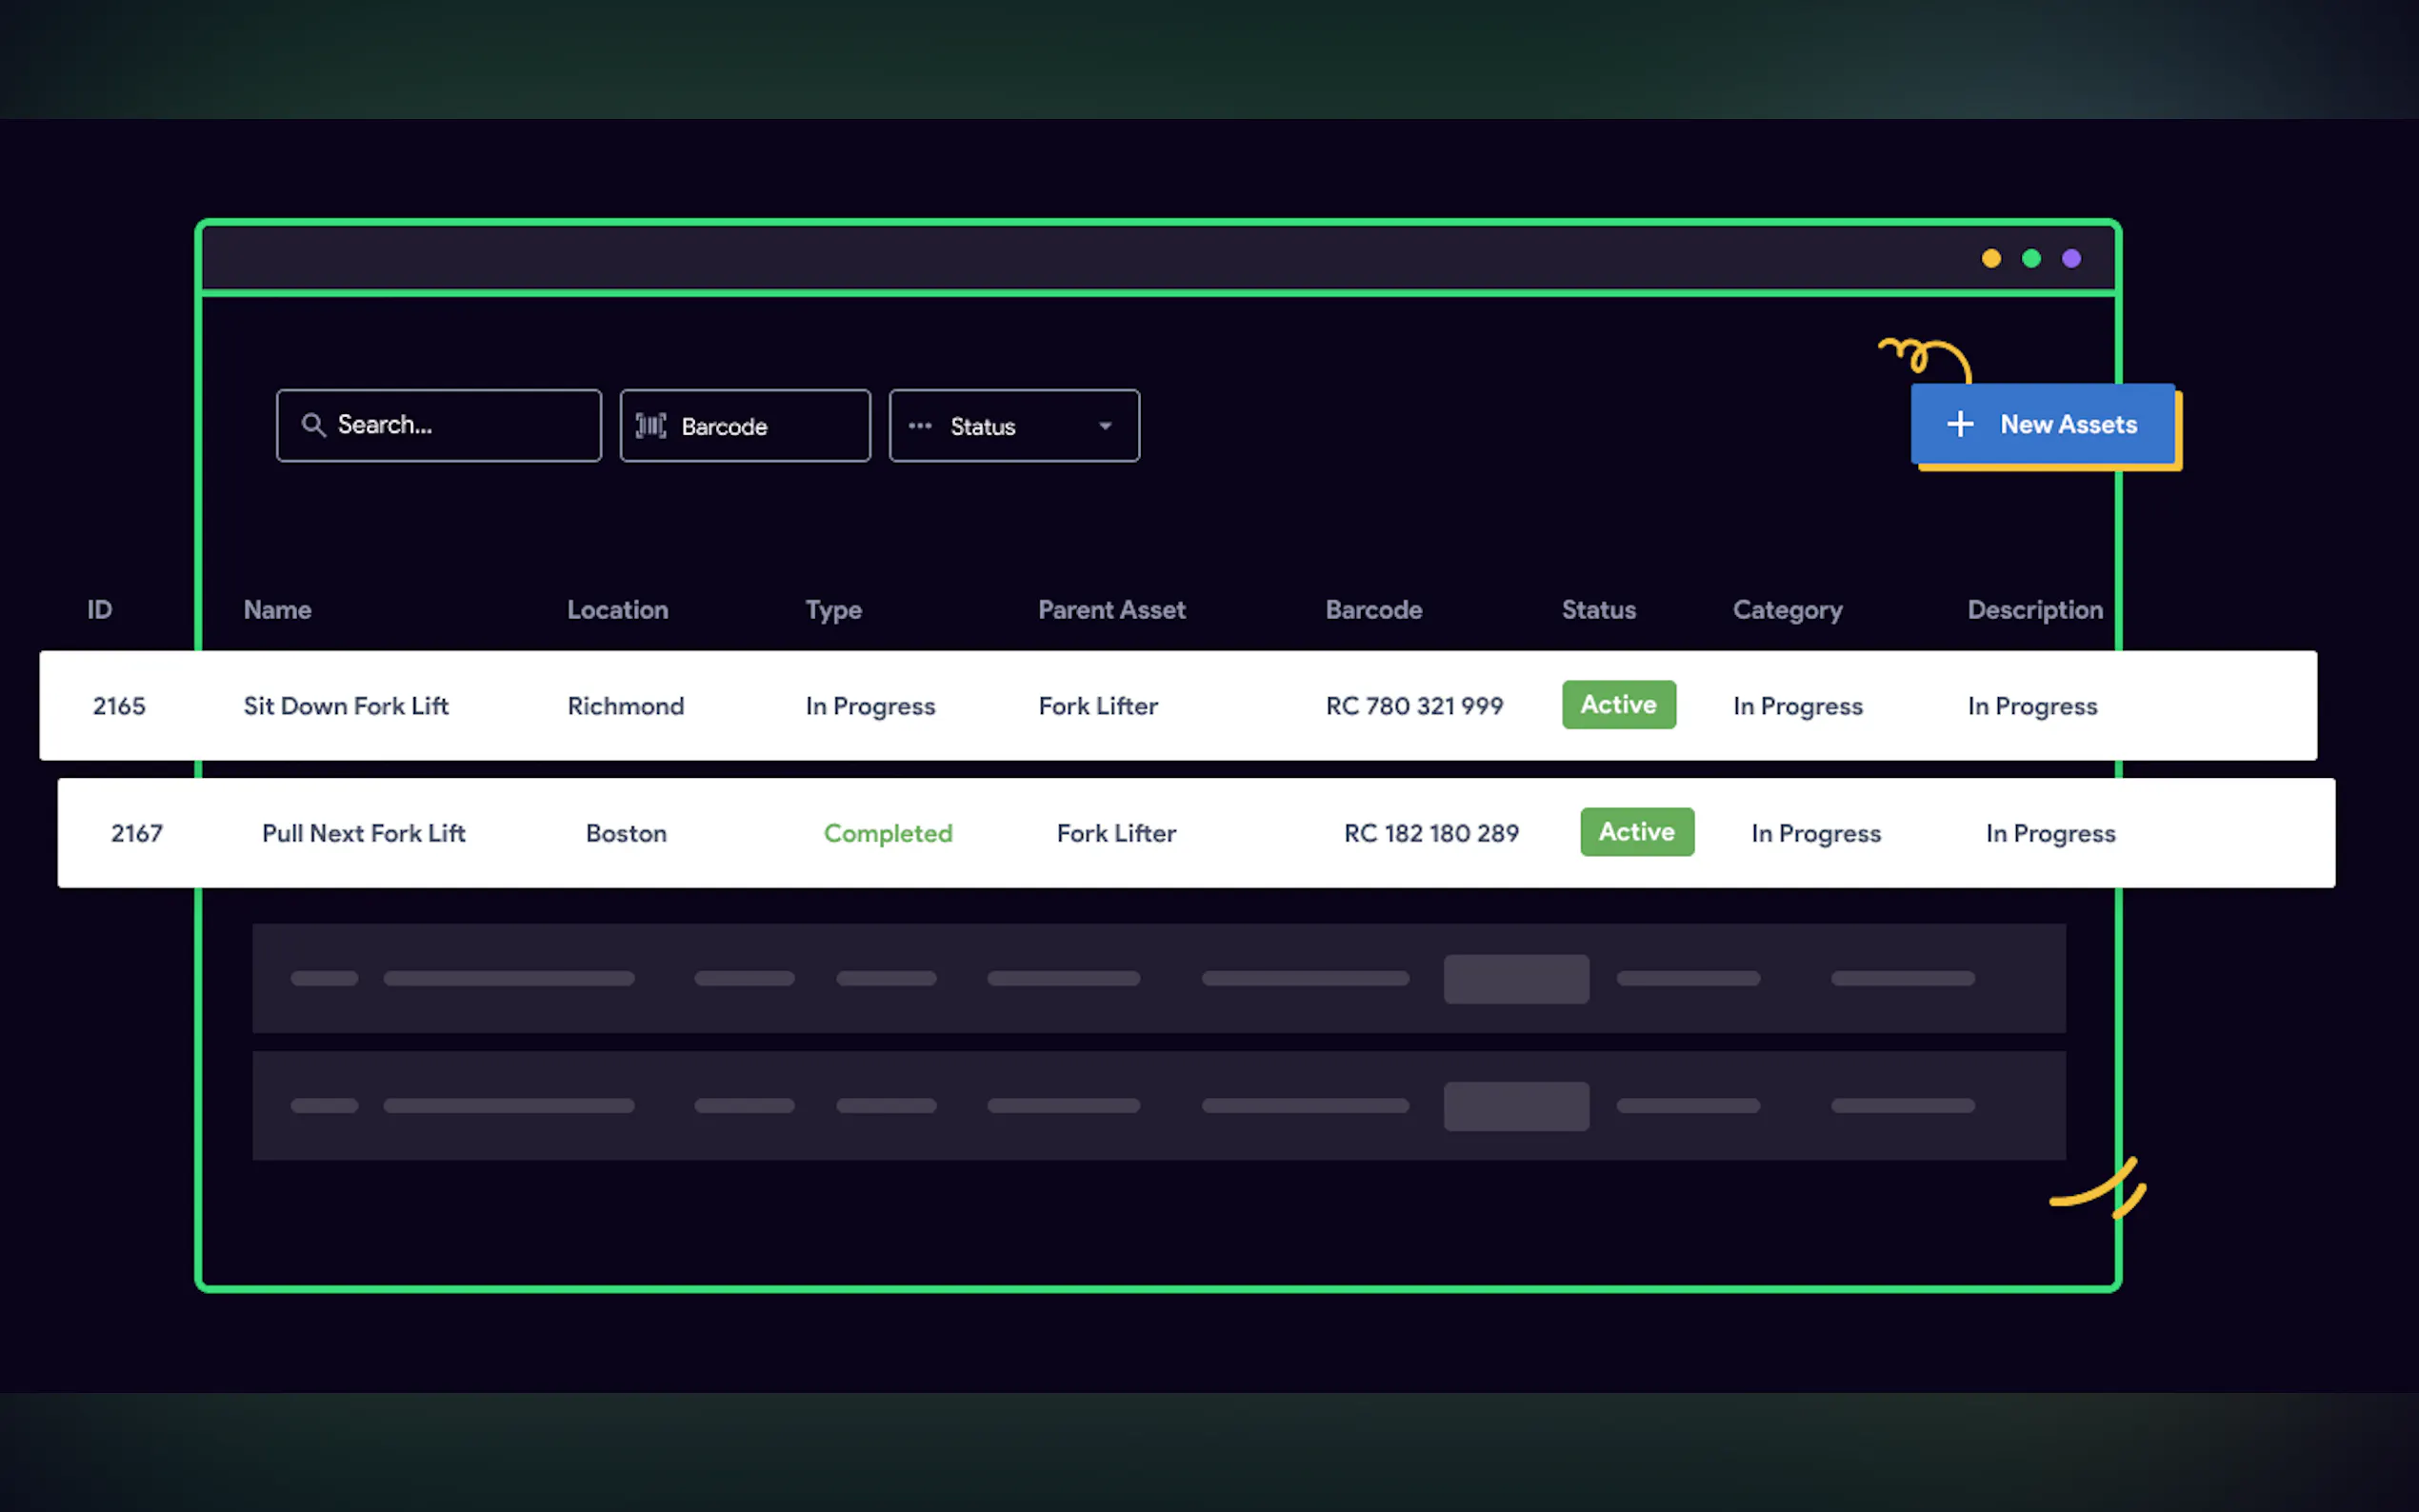This screenshot has width=2419, height=1512.
Task: Click the plus icon on New Assets
Action: 1960,424
